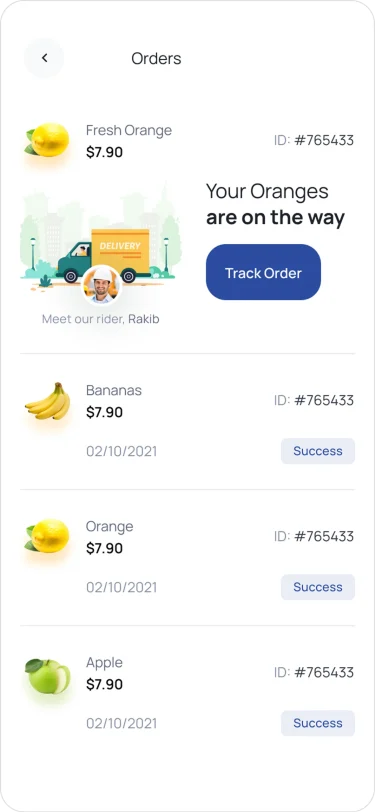The image size is (375, 812).
Task: Click Success badge on Orange order
Action: click(x=318, y=587)
